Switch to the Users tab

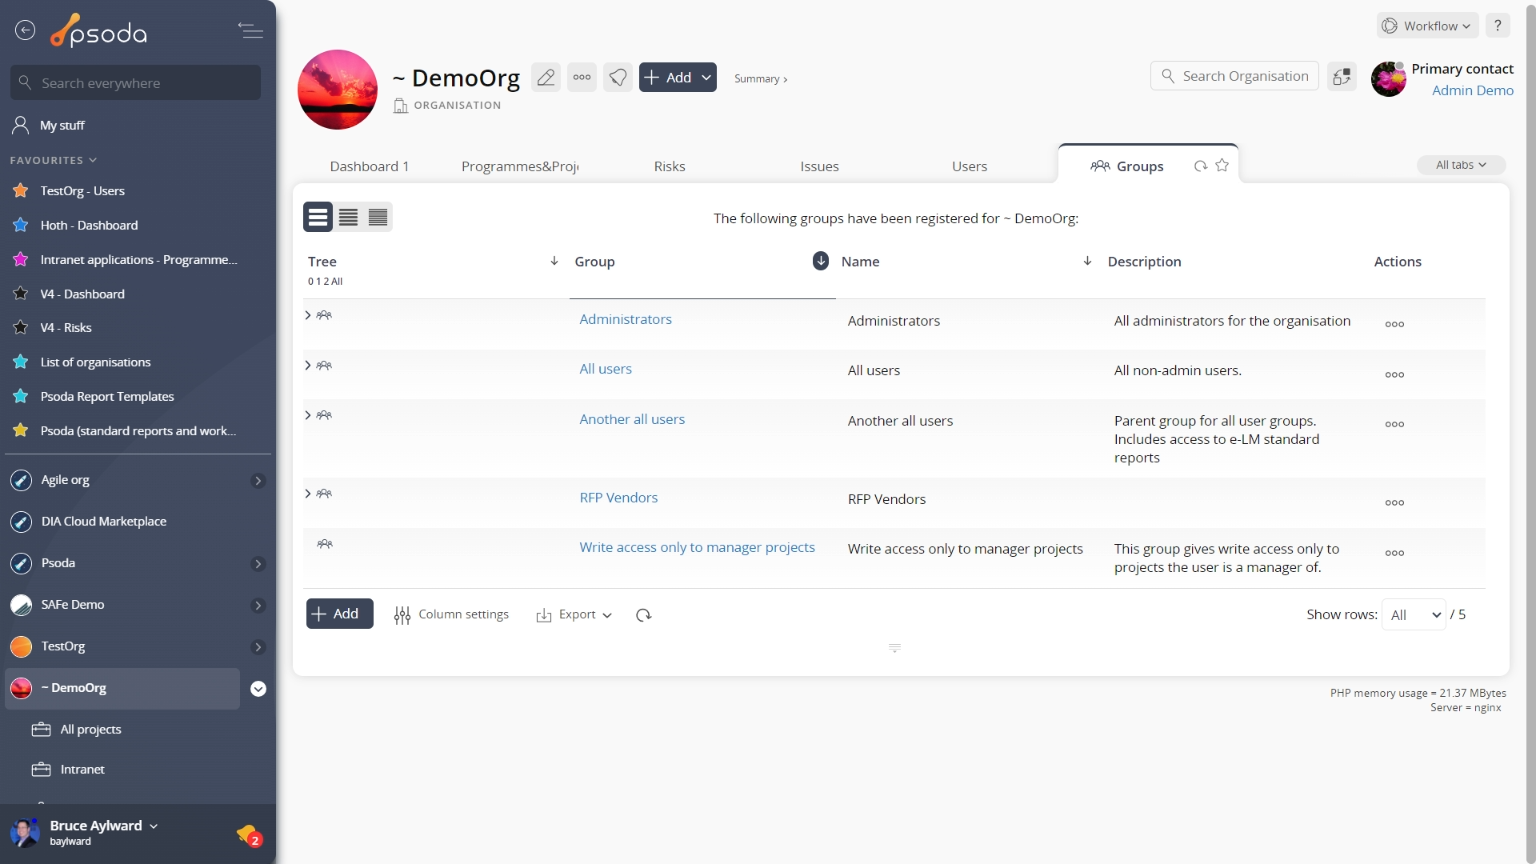point(969,166)
